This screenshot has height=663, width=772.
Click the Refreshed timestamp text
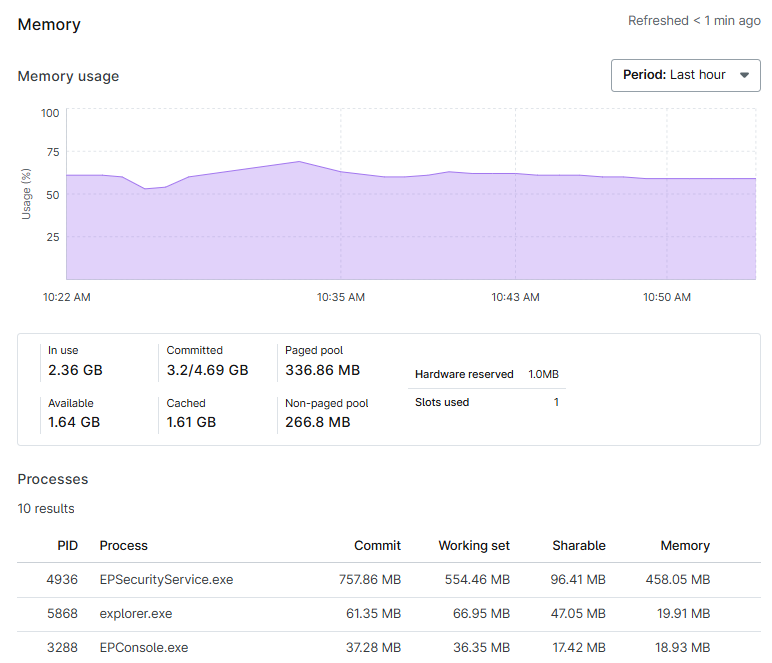693,21
